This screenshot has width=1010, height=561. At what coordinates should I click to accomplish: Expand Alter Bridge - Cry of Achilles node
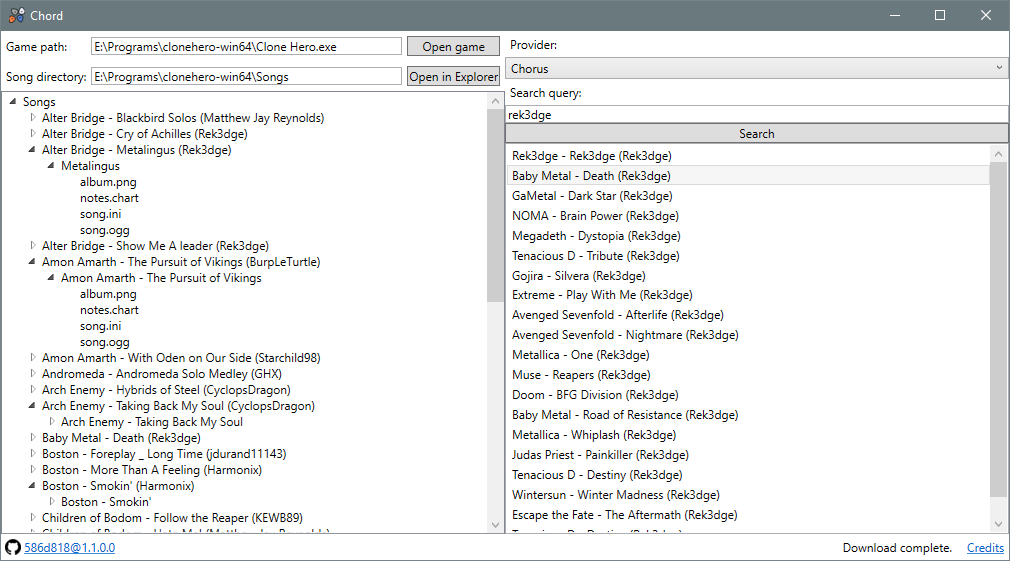(32, 133)
